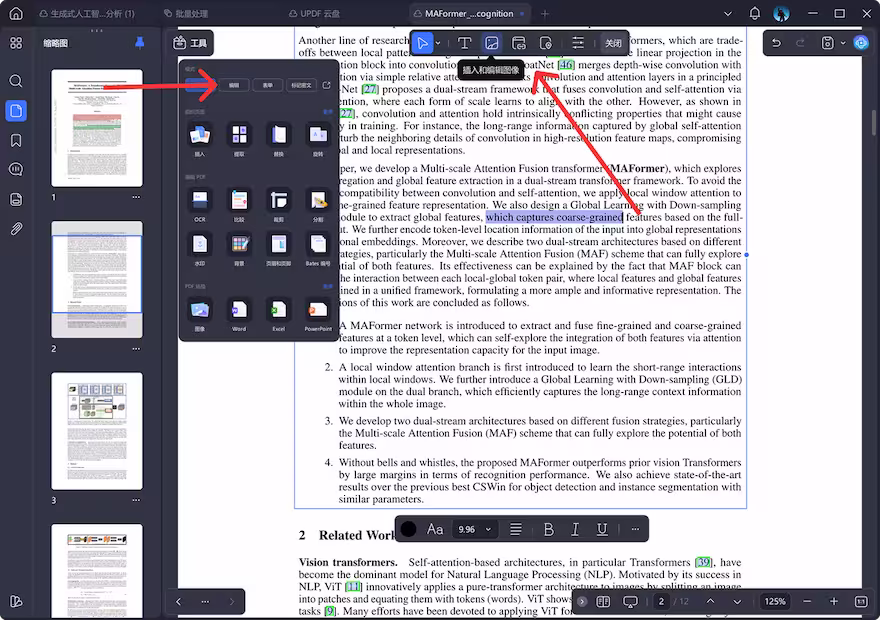Viewport: 880px width, 620px height.
Task: Select the crop (裁剪) tool
Action: pos(277,202)
